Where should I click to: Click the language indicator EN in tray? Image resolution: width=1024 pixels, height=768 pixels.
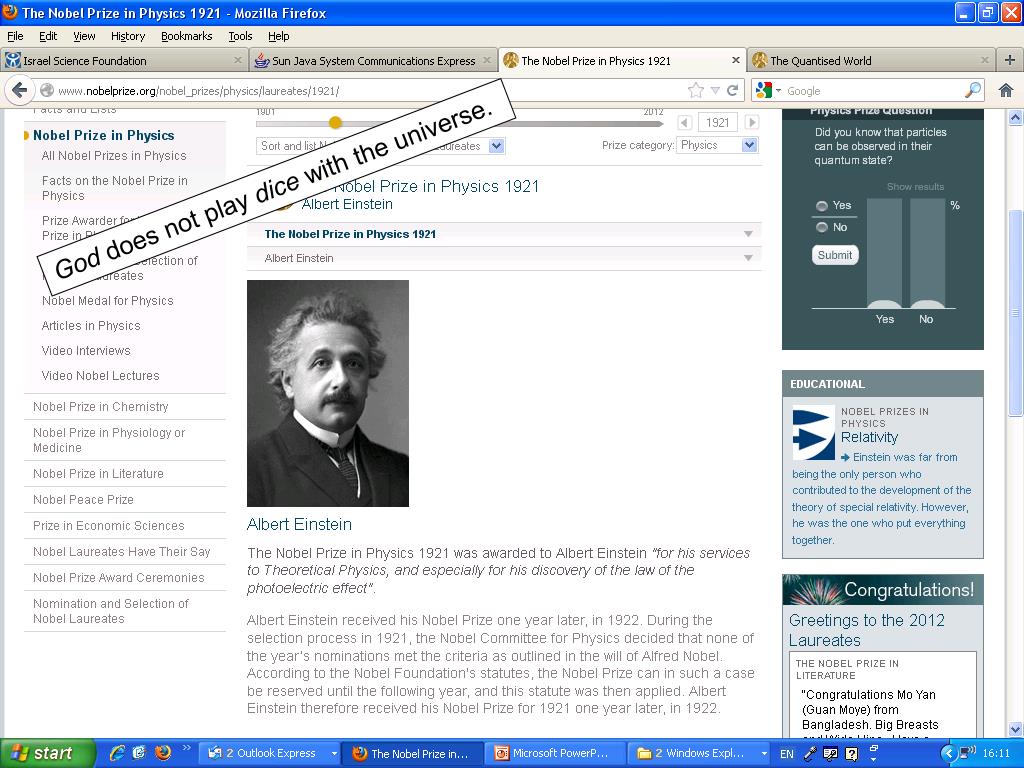(x=787, y=754)
